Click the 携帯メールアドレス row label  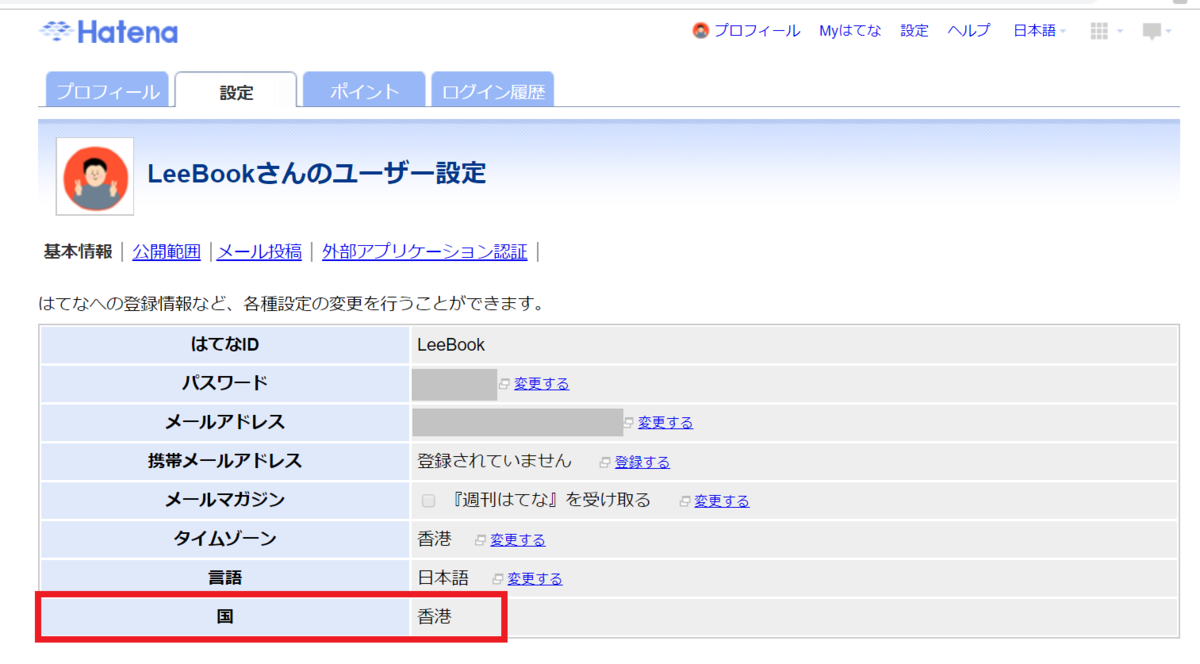(225, 462)
